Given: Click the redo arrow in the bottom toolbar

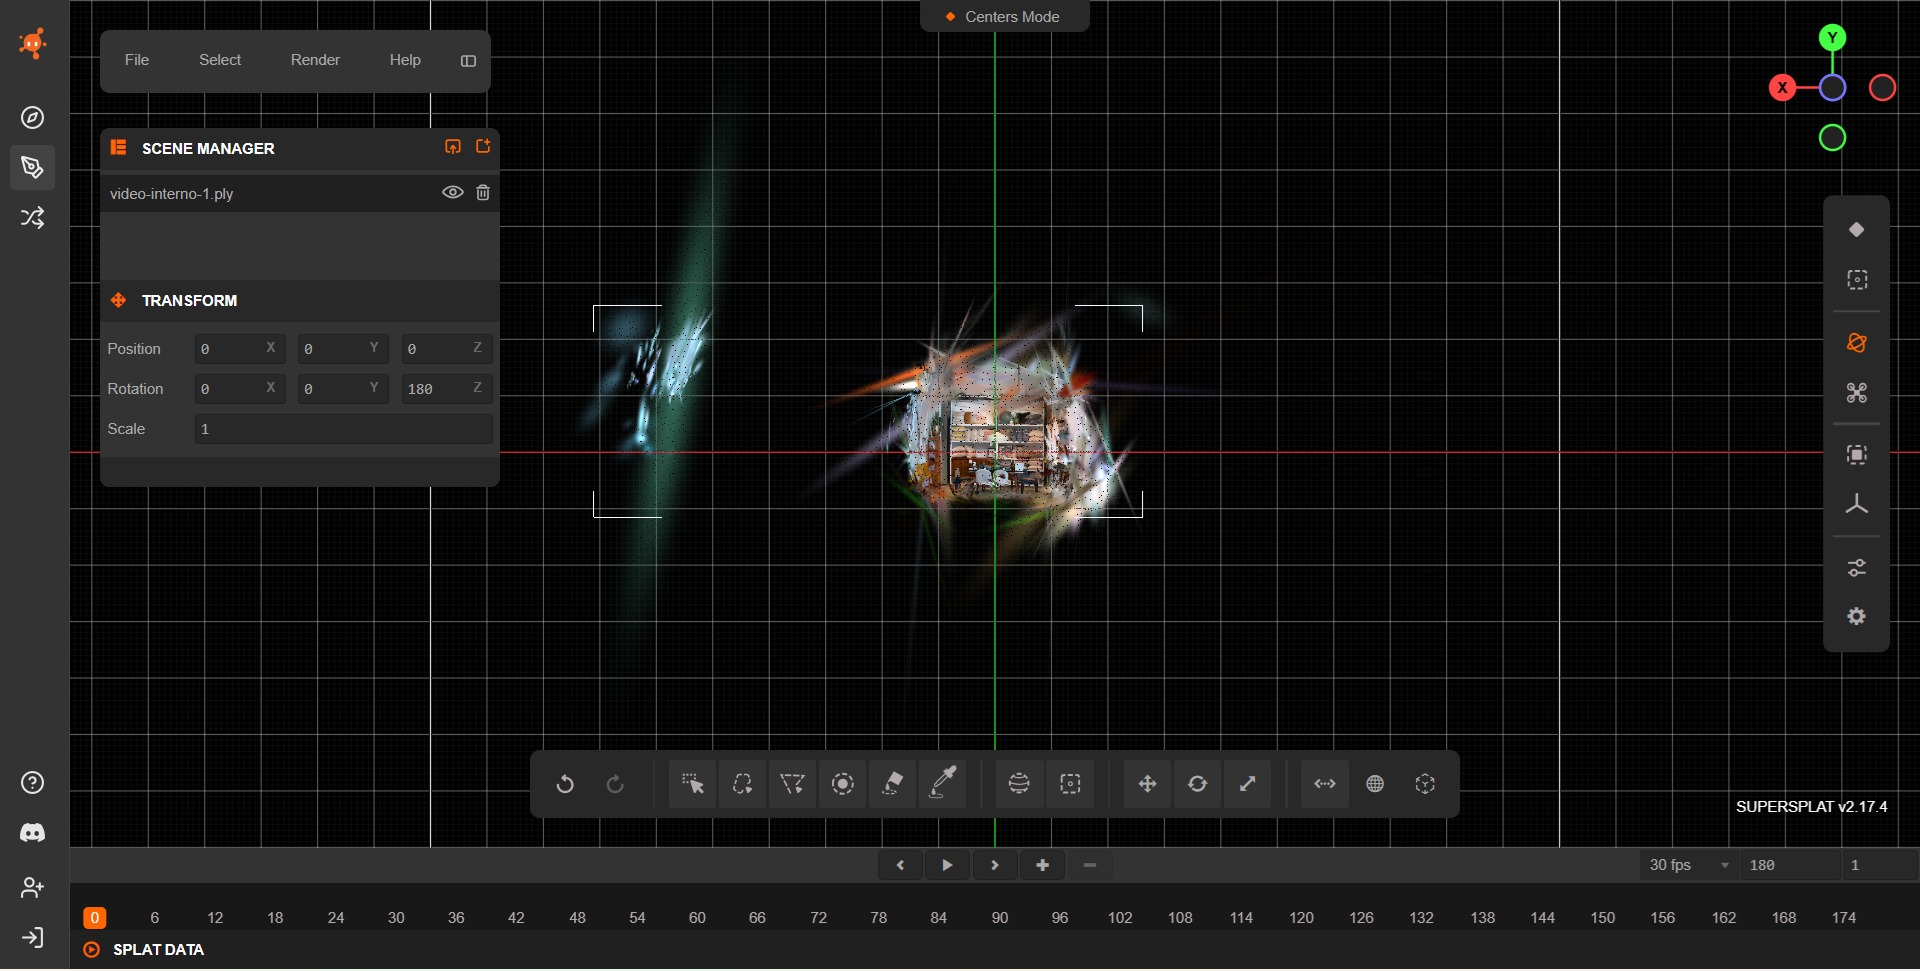Looking at the screenshot, I should (615, 785).
